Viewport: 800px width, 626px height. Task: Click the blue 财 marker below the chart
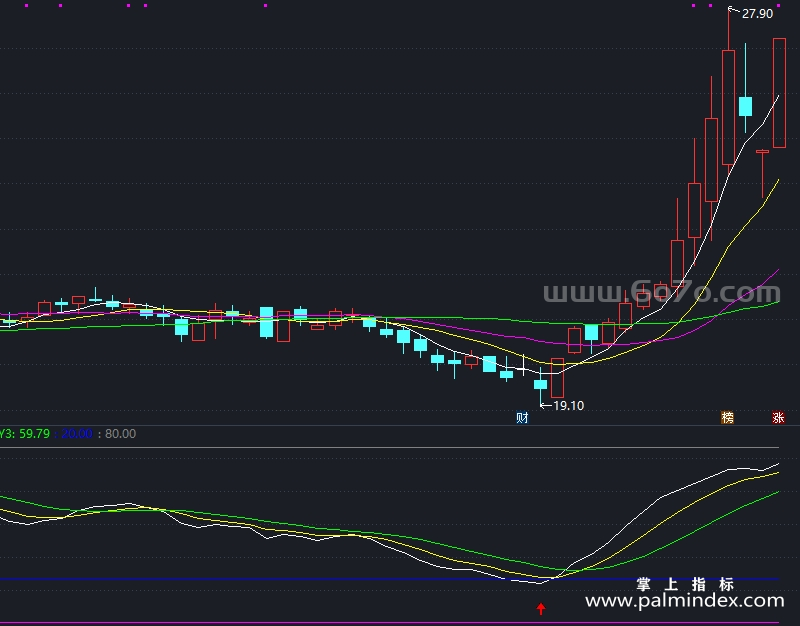click(x=522, y=418)
